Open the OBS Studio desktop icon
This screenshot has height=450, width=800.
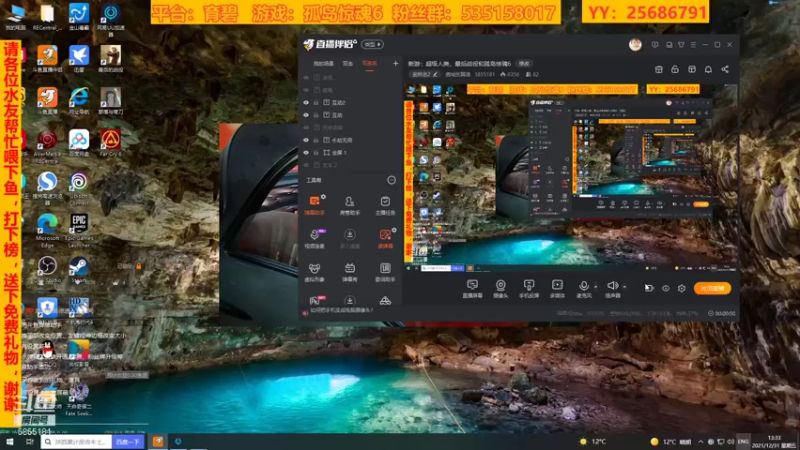click(47, 270)
